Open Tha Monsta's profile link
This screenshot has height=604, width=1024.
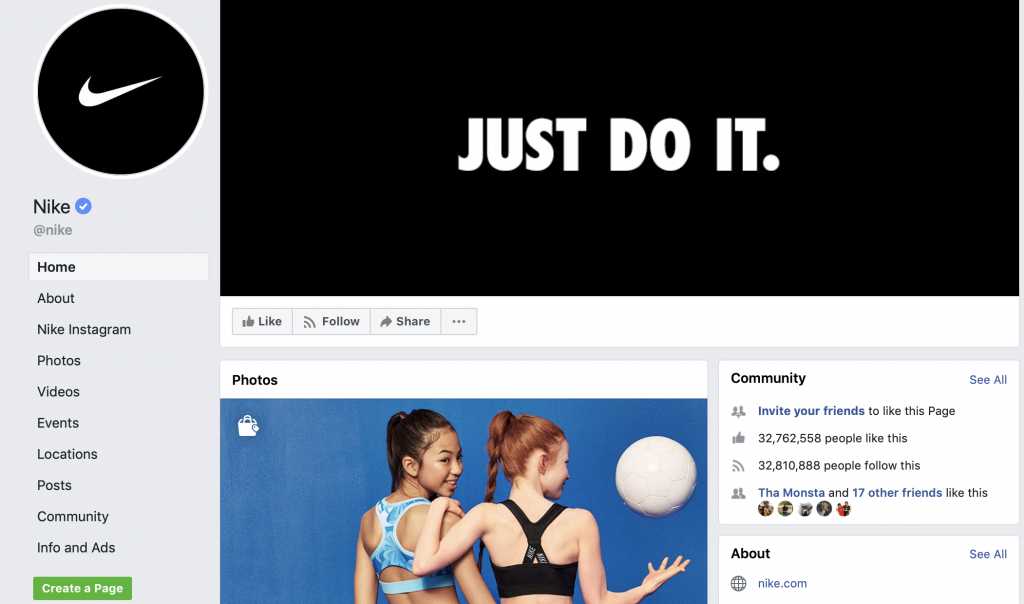click(791, 493)
